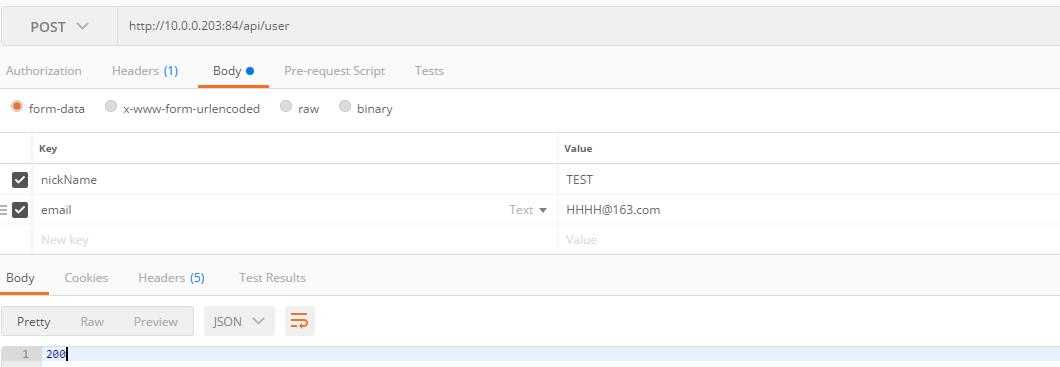This screenshot has height=367, width=1060.
Task: Open the JSON format dropdown
Action: click(239, 321)
